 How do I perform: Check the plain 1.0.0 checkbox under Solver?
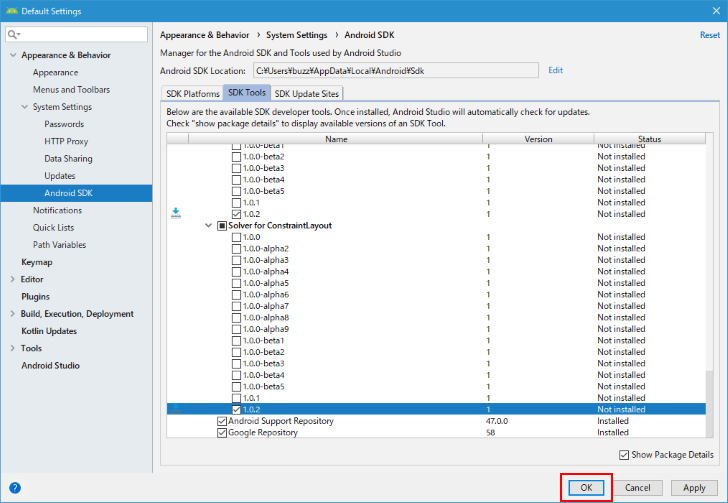[236, 237]
